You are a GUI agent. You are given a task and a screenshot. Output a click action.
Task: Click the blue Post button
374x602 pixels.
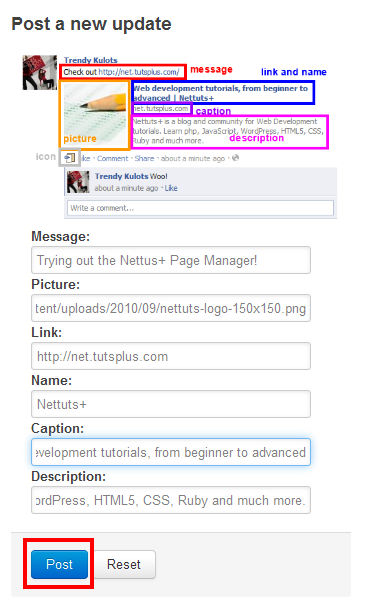pyautogui.click(x=60, y=564)
